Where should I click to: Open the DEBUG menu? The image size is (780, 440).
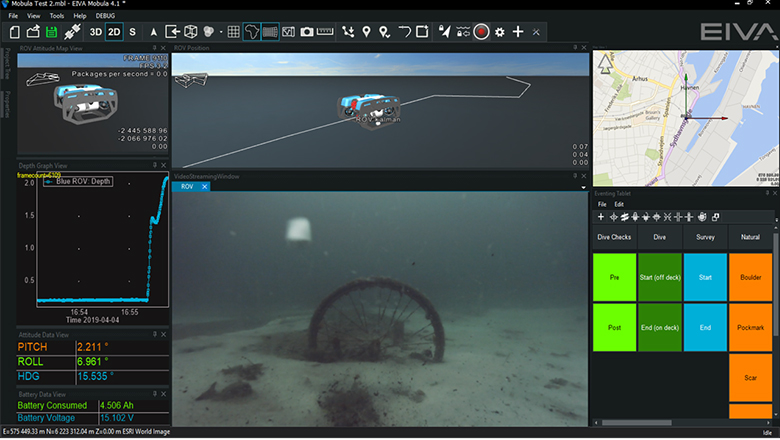(x=105, y=16)
